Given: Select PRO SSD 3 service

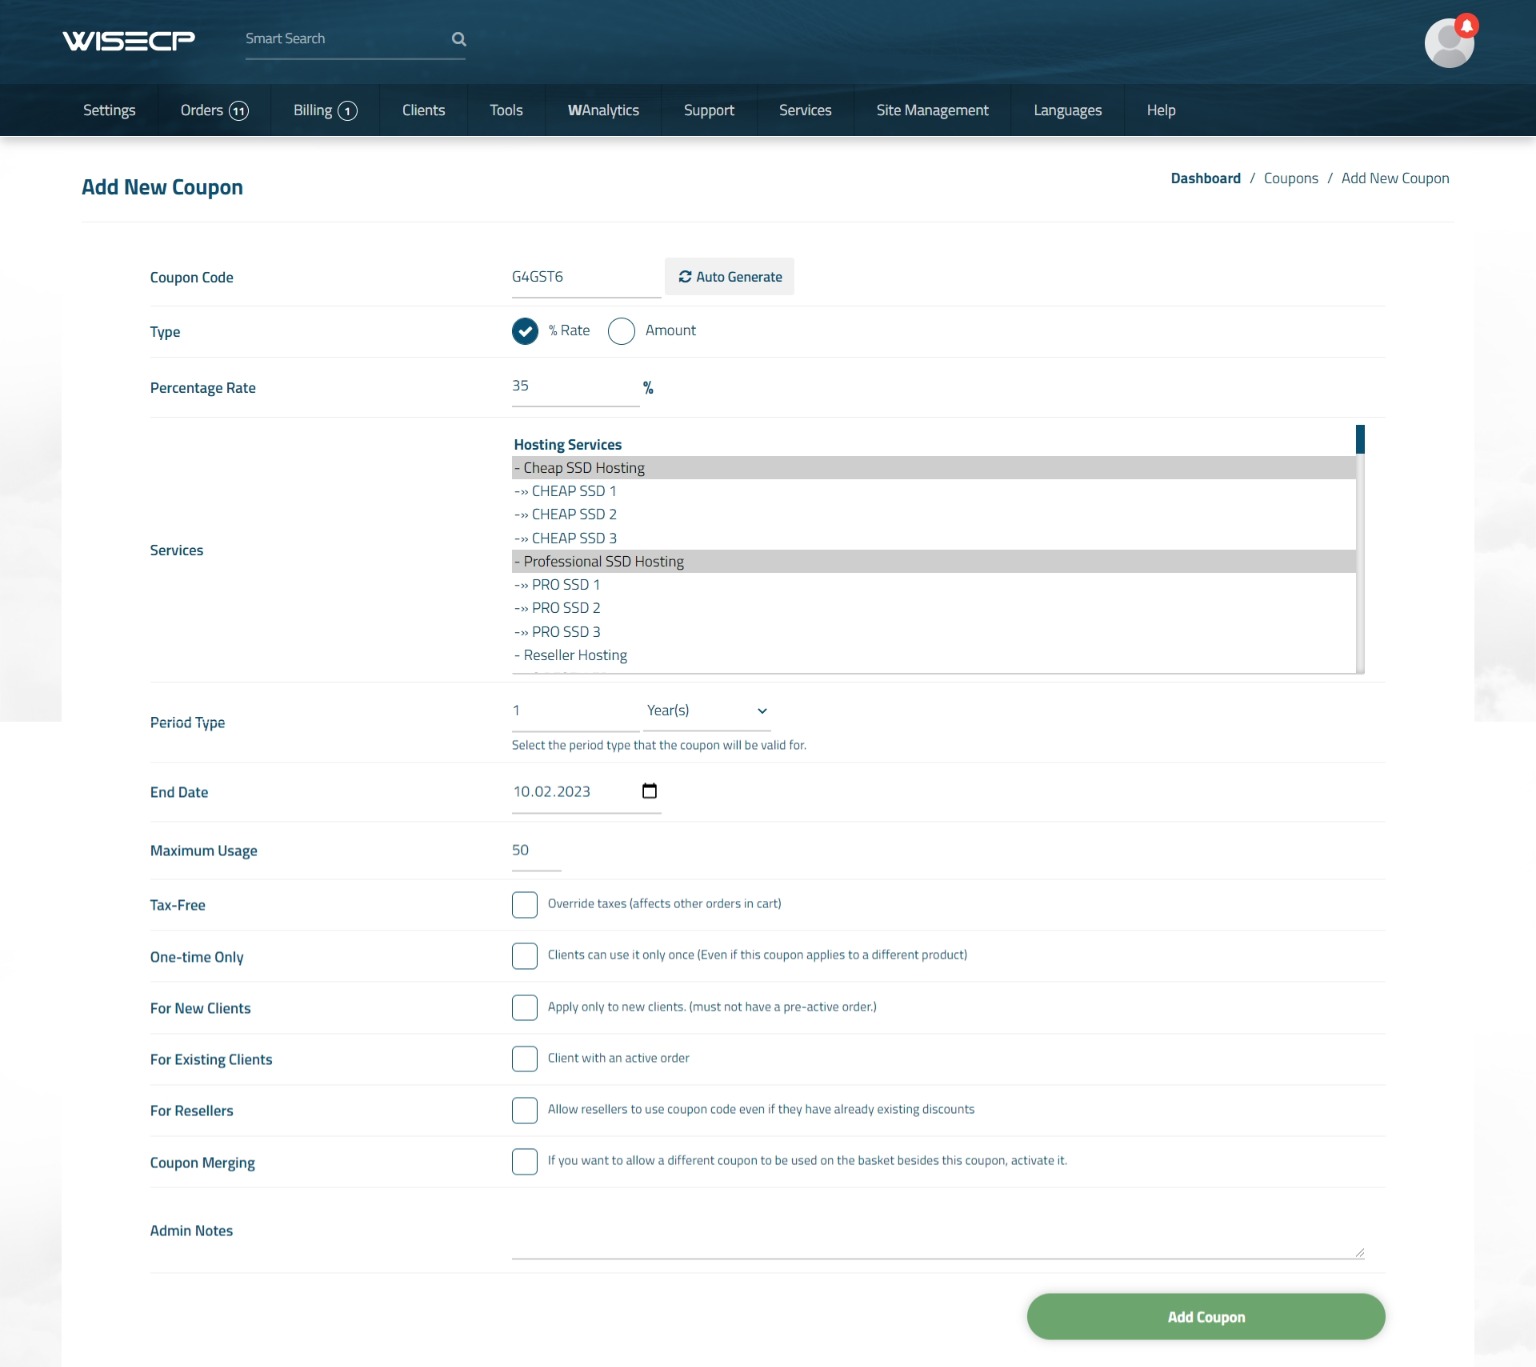Looking at the screenshot, I should point(934,632).
